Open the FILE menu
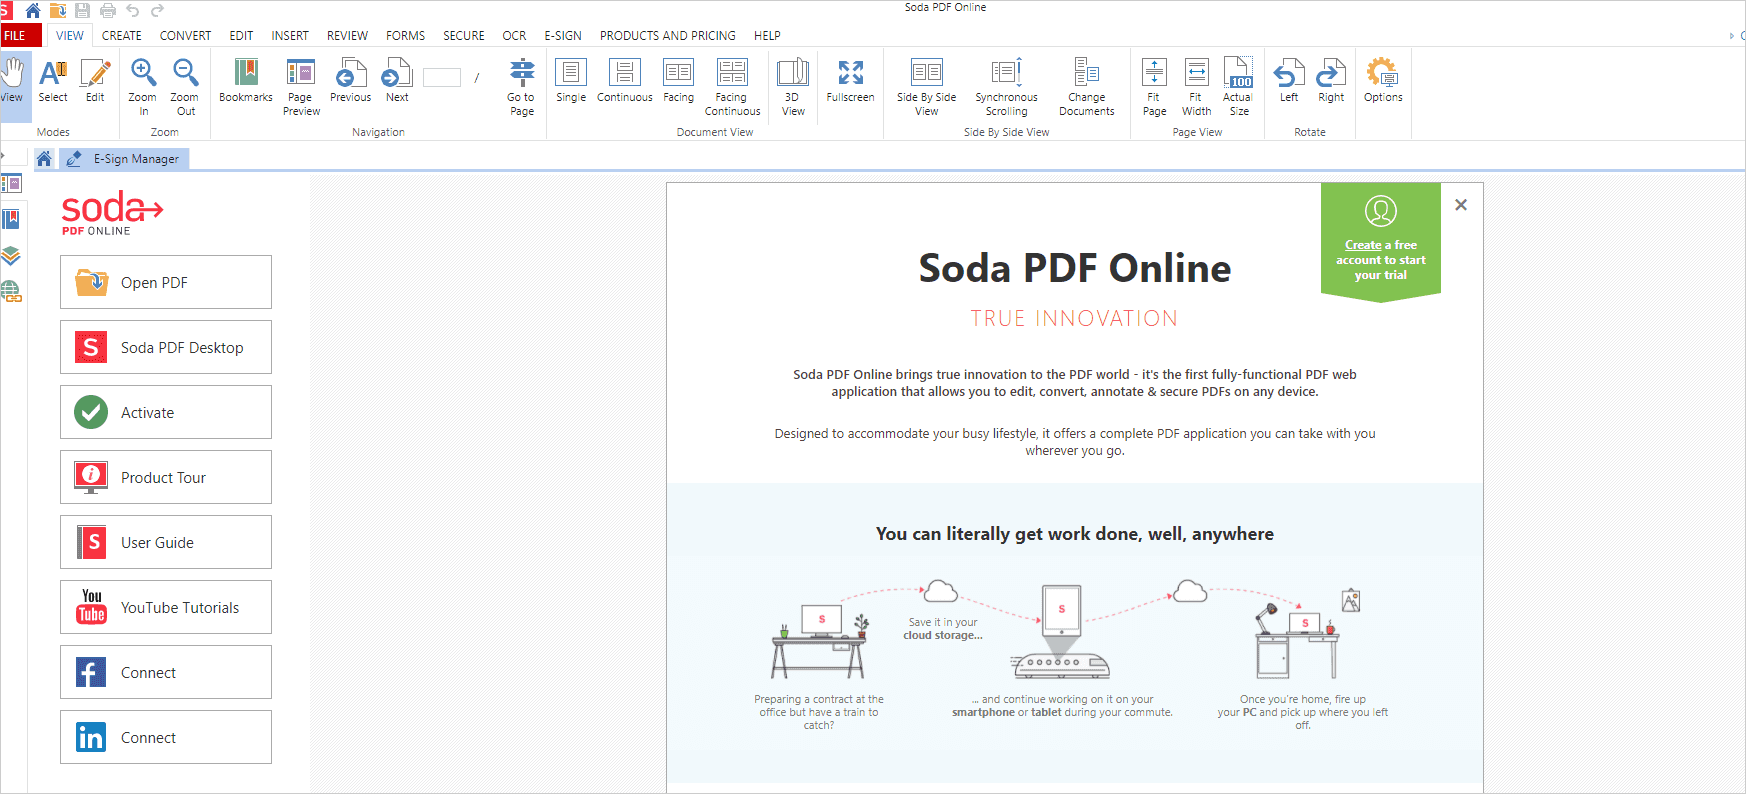 tap(18, 35)
